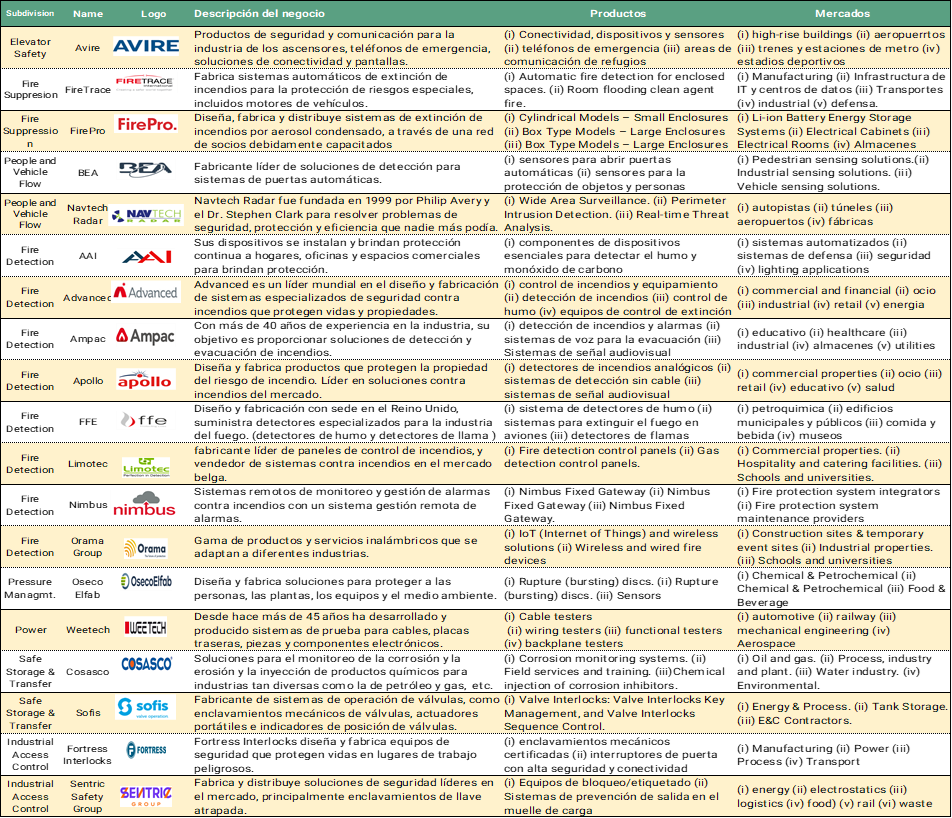Screen dimensions: 952x818
Task: Click the SENTRIC Group logo
Action: coord(146,796)
